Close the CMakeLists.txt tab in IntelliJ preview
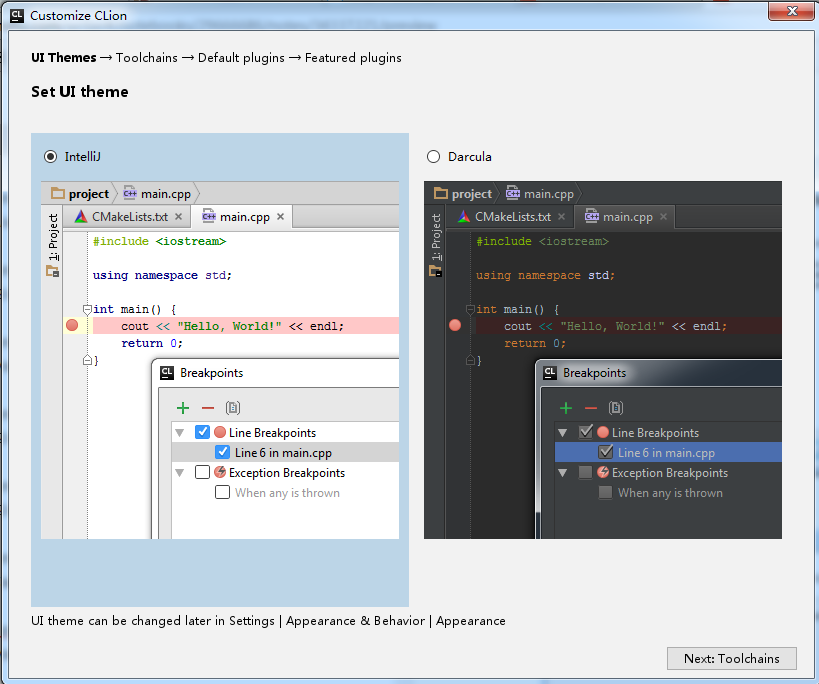The image size is (819, 684). point(179,216)
